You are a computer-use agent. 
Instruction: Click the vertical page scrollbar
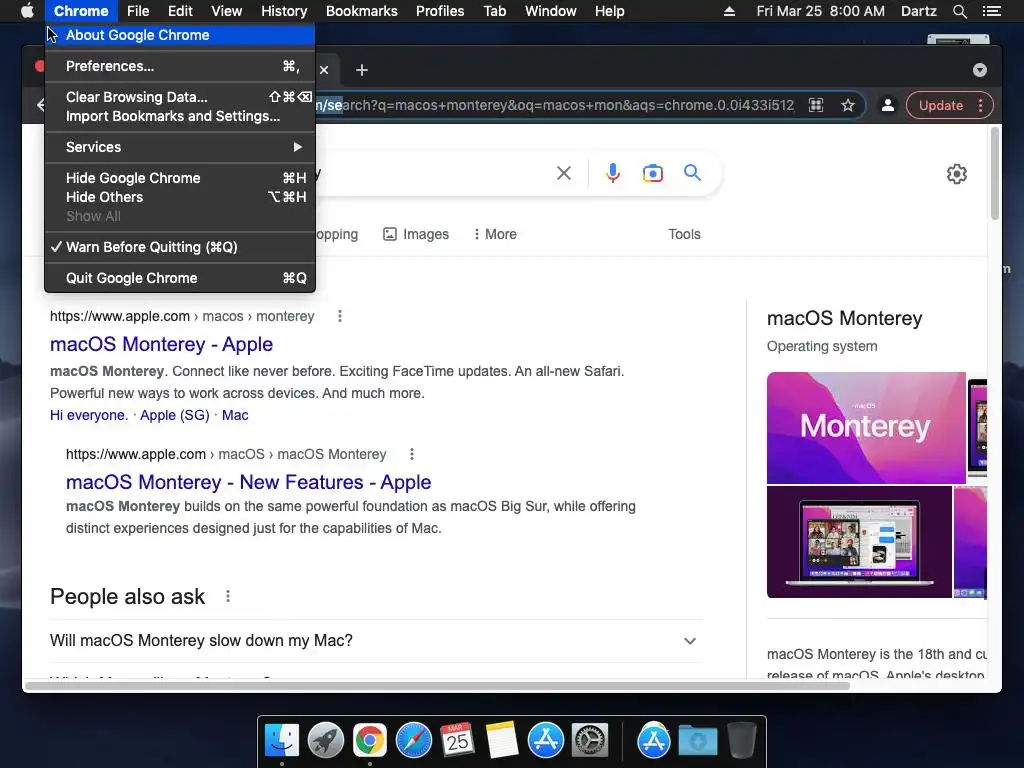[995, 173]
